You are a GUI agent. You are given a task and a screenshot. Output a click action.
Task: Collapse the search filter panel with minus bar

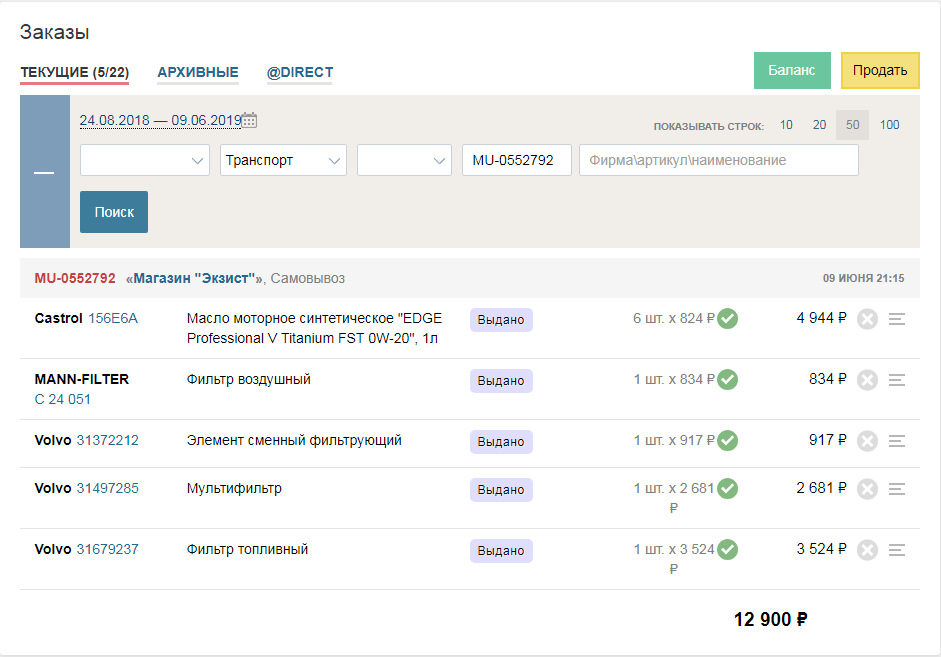44,172
